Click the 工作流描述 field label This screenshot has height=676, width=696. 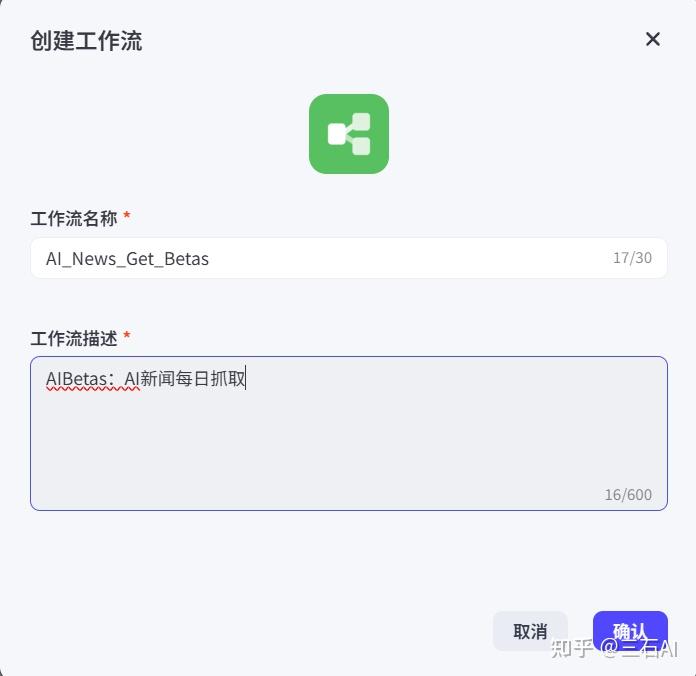(x=74, y=338)
